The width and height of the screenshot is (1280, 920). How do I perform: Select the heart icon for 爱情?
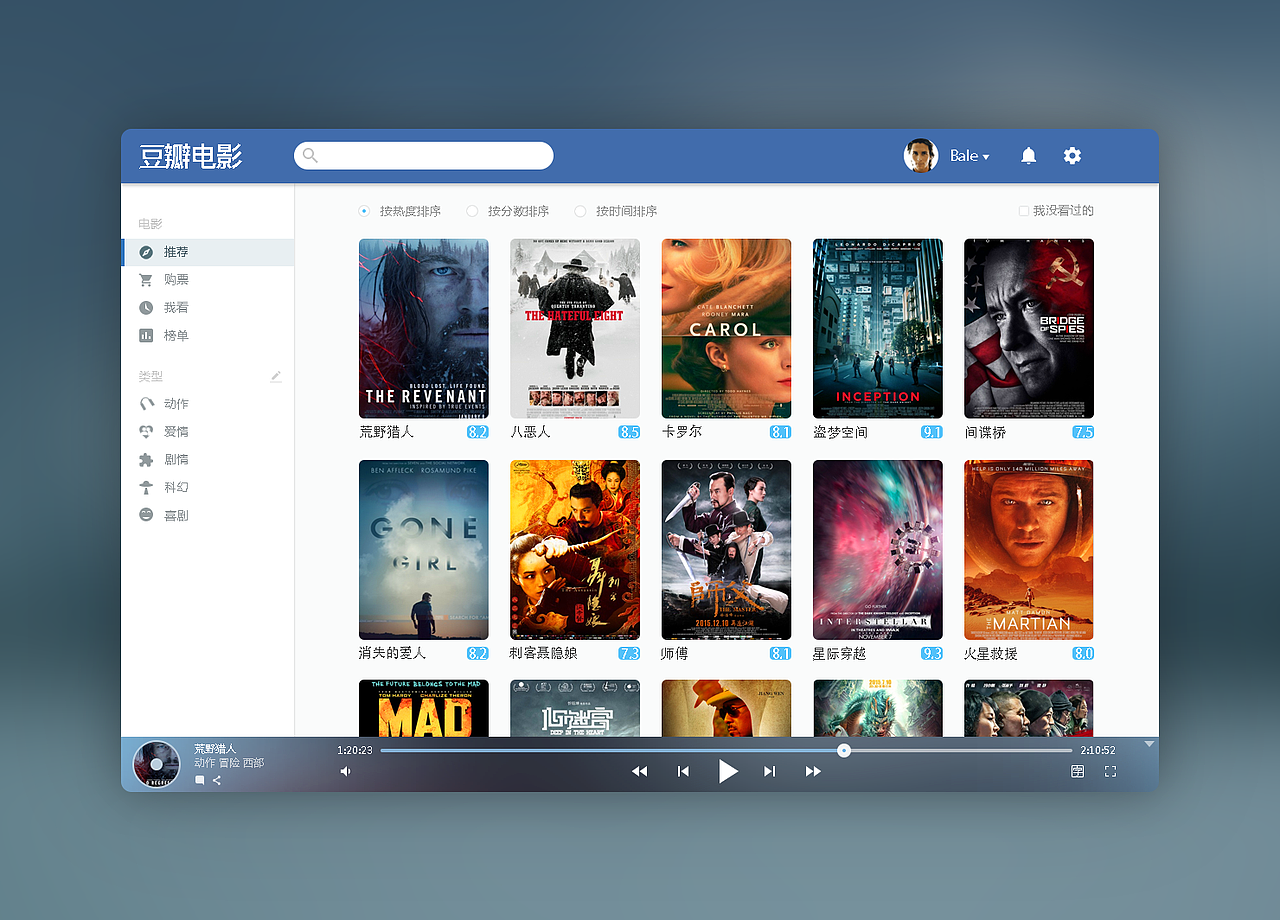pyautogui.click(x=146, y=432)
